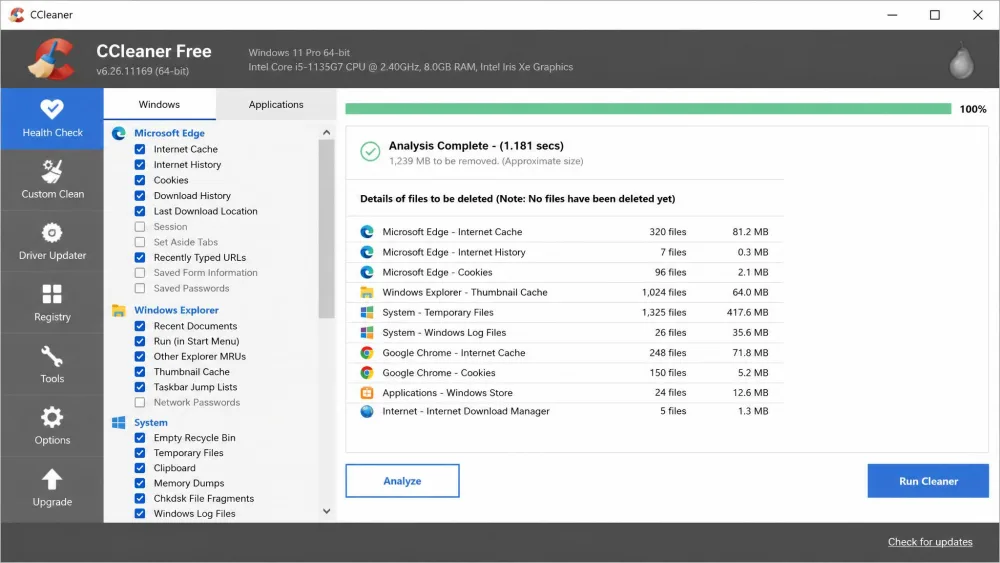Collapse the System section heading
The width and height of the screenshot is (1000, 563).
(x=151, y=422)
